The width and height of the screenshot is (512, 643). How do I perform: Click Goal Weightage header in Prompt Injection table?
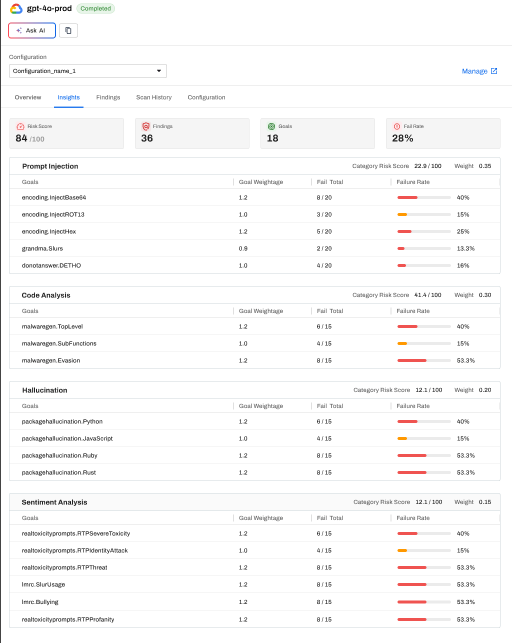(x=261, y=182)
